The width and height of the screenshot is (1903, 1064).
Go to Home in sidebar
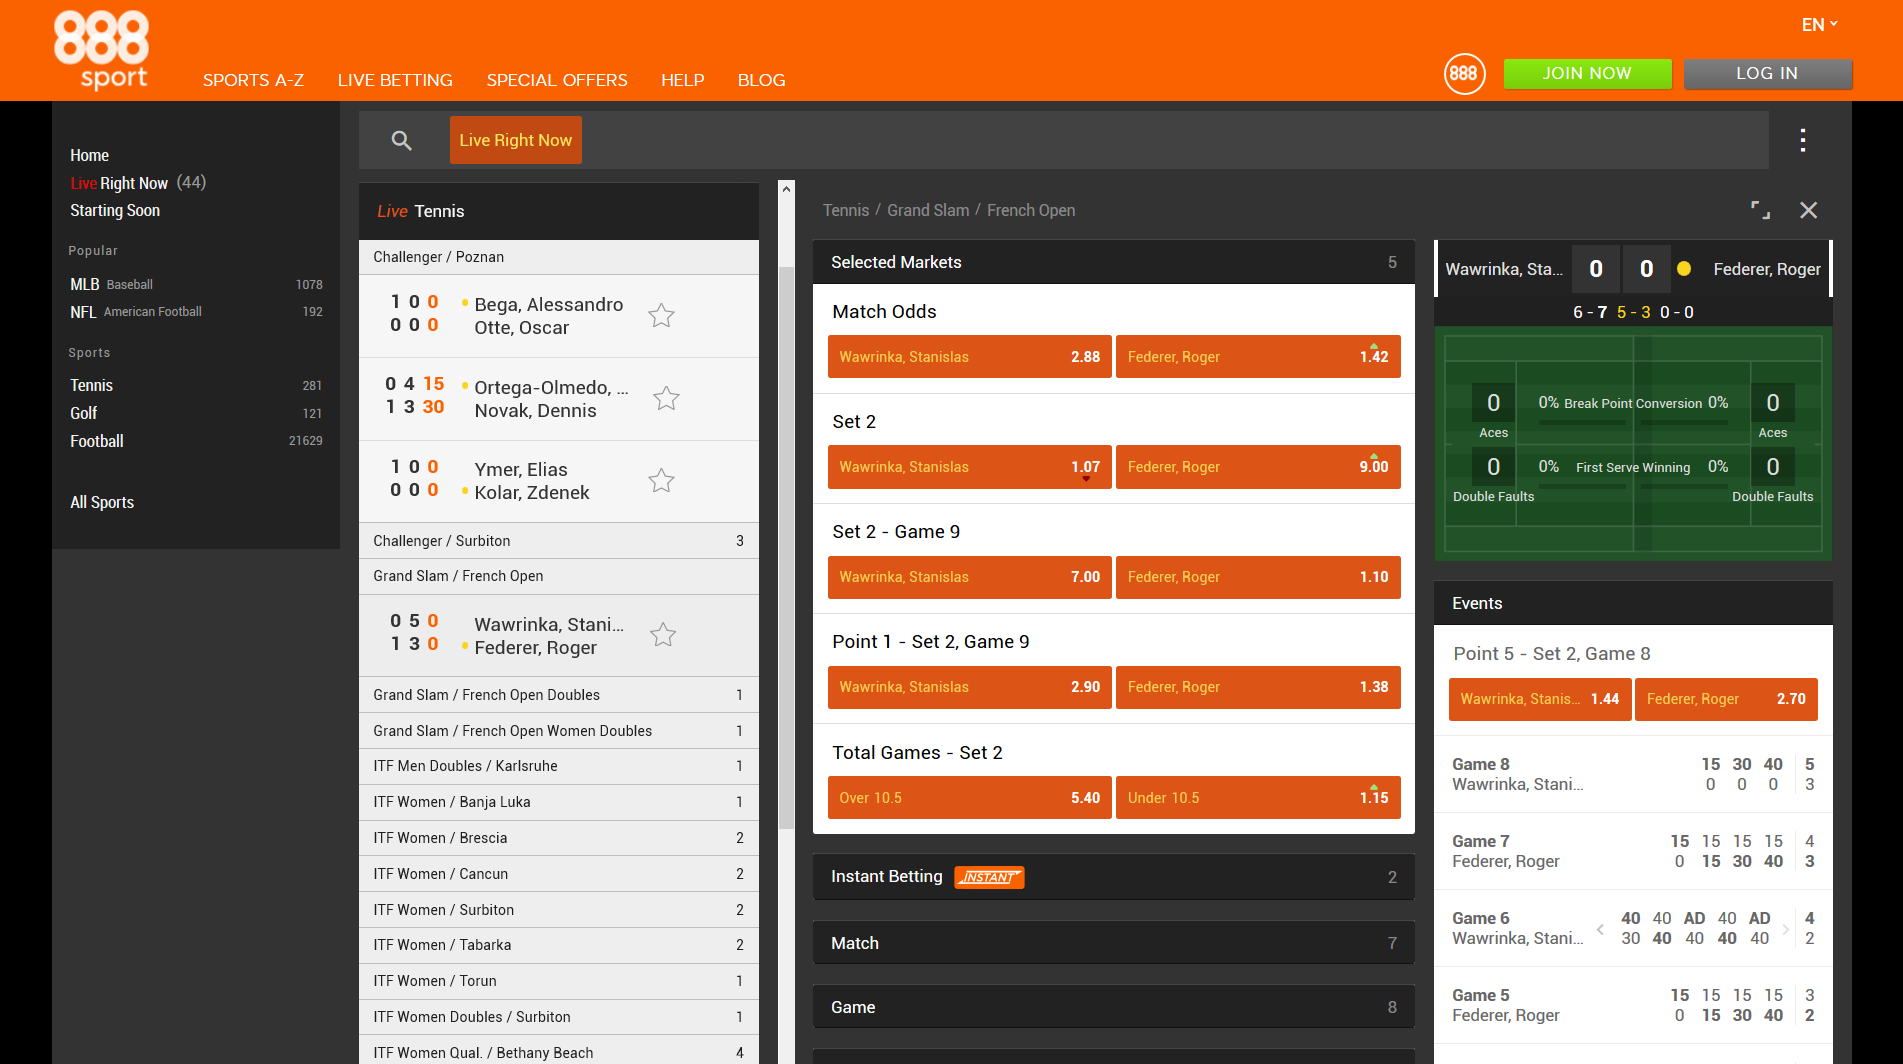coord(89,155)
